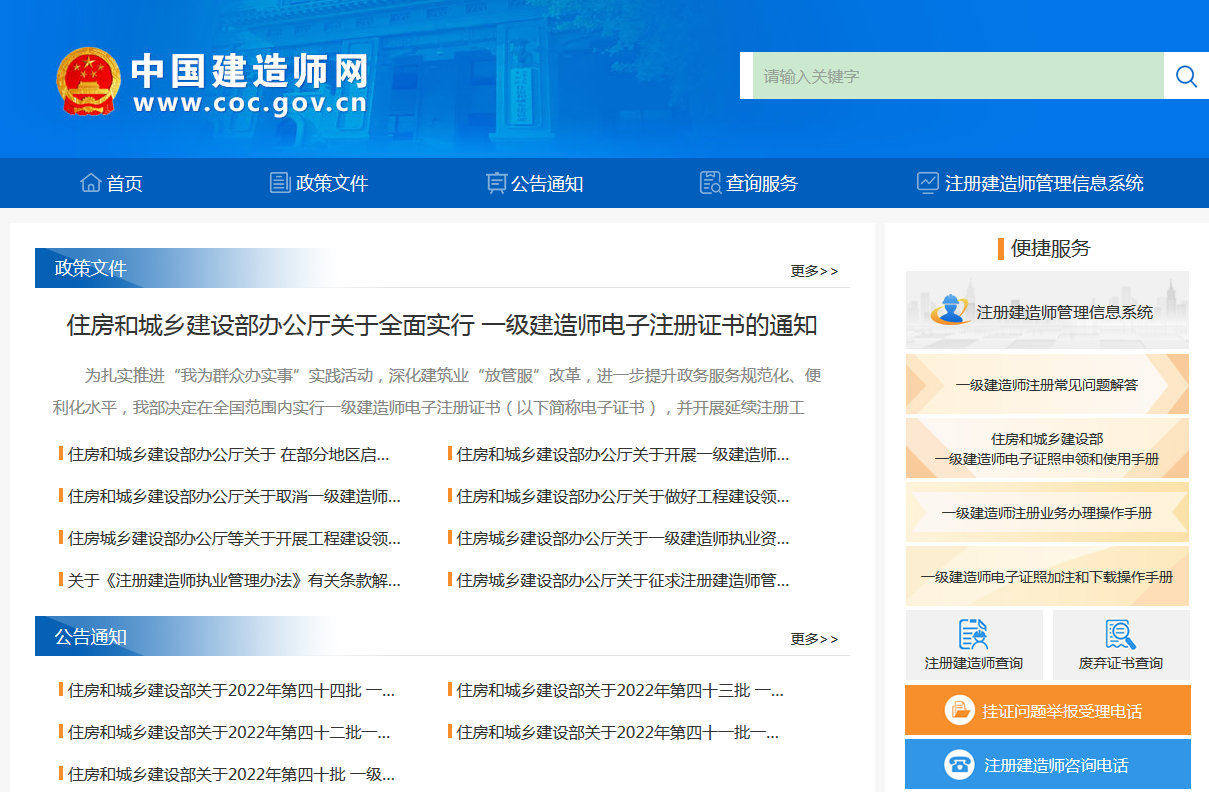This screenshot has width=1209, height=792.
Task: Click 更多>> next to 公告通知 section
Action: [814, 637]
